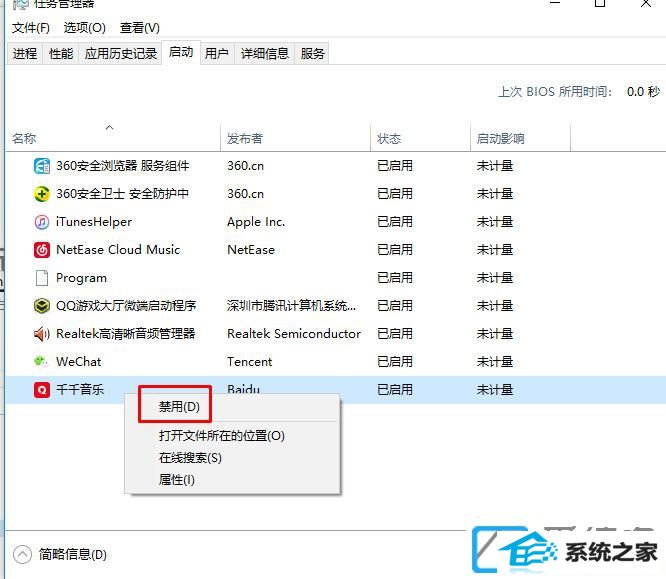Click sort arrow above 名称 column
The height and width of the screenshot is (579, 666).
point(110,127)
